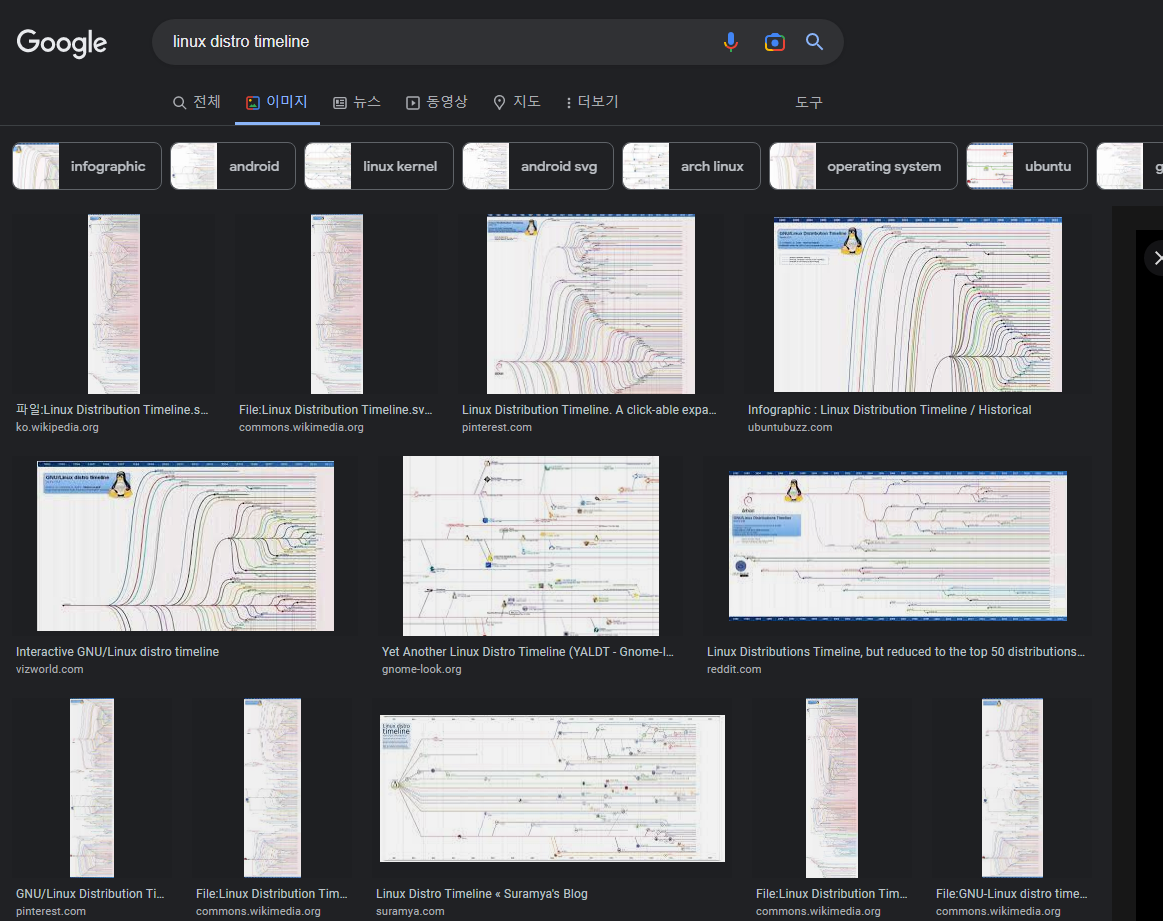Click the reddit.com source text
1163x921 pixels.
tap(734, 669)
